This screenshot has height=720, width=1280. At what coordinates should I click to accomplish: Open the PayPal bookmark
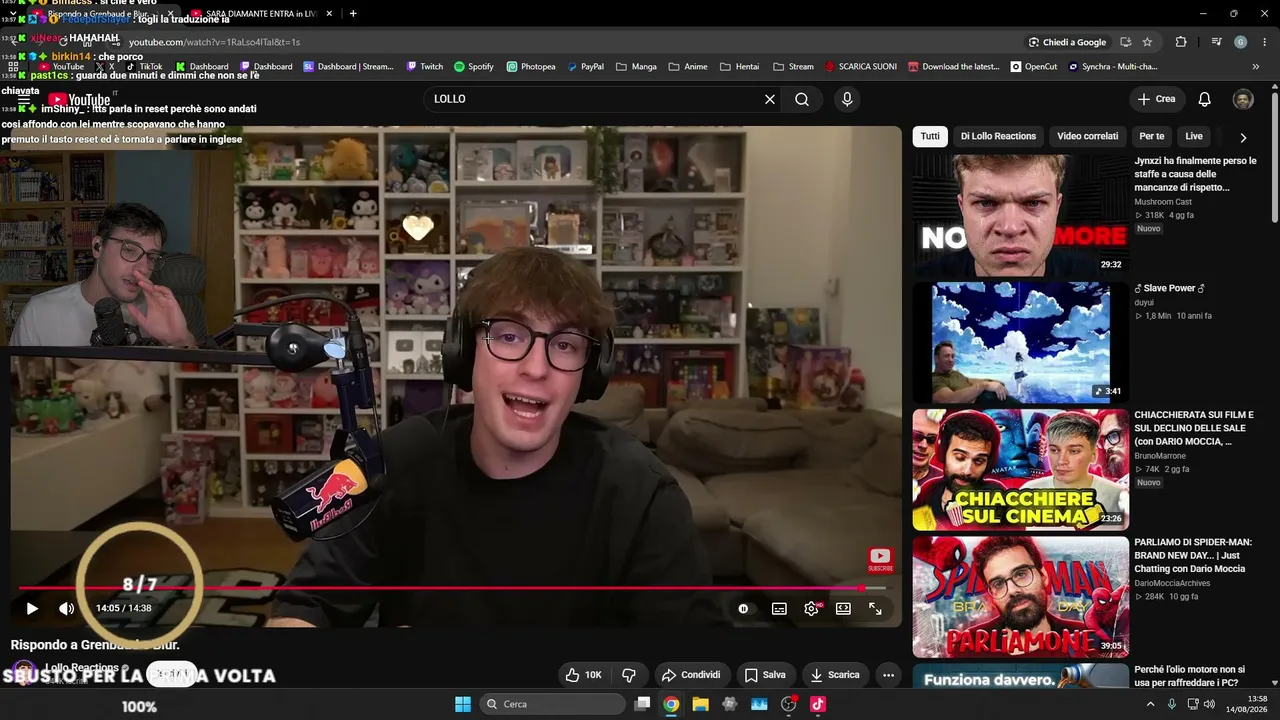(585, 67)
